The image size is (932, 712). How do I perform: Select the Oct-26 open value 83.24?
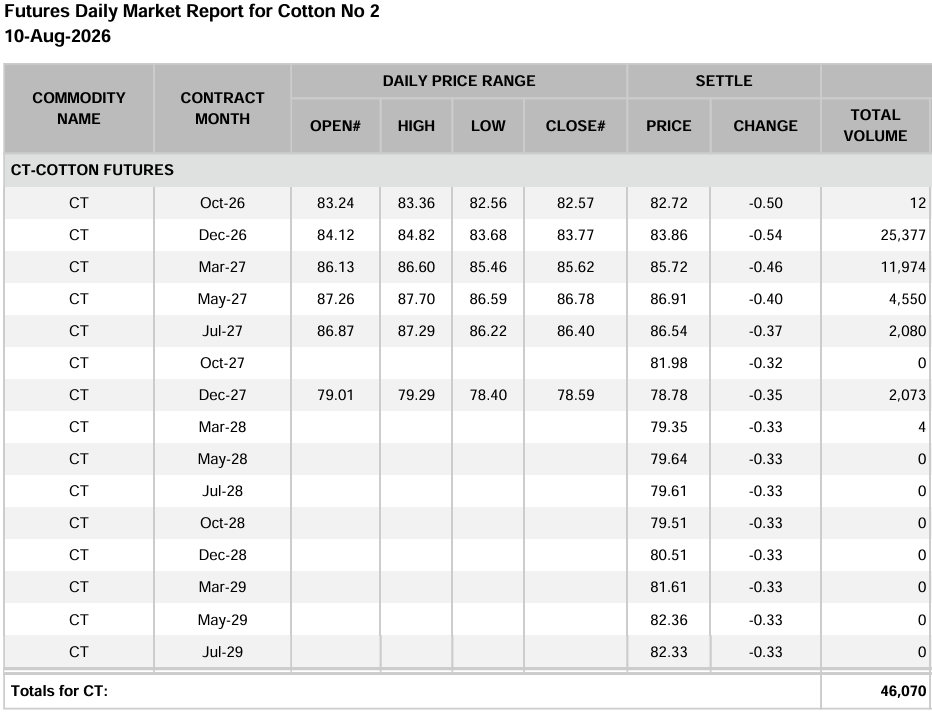pos(335,203)
